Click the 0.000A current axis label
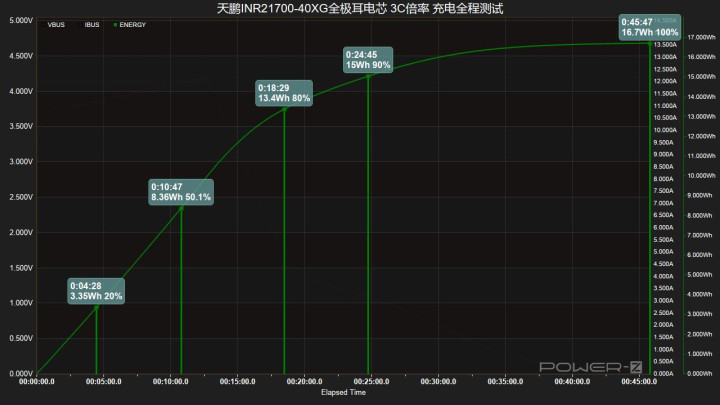This screenshot has height=405, width=720. [x=664, y=373]
